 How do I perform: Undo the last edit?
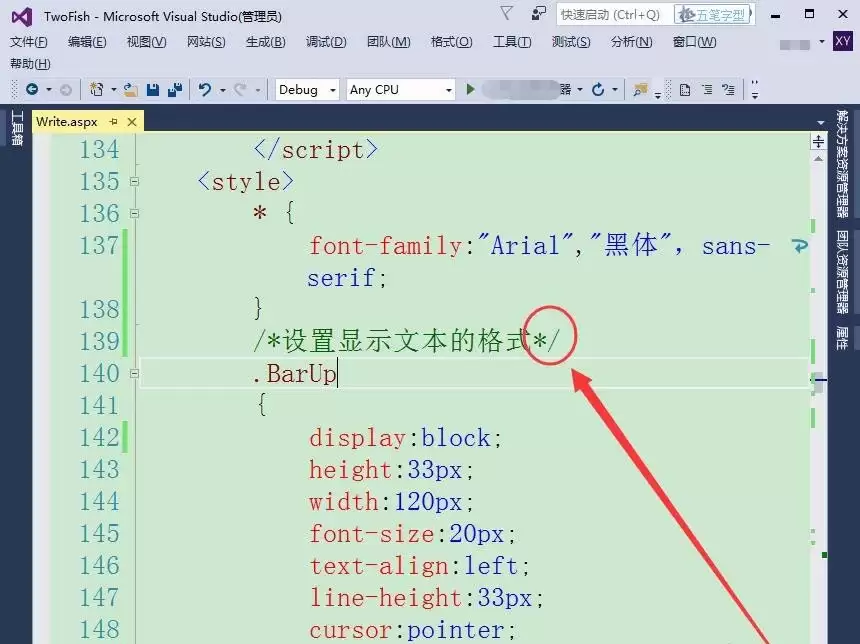pos(203,90)
